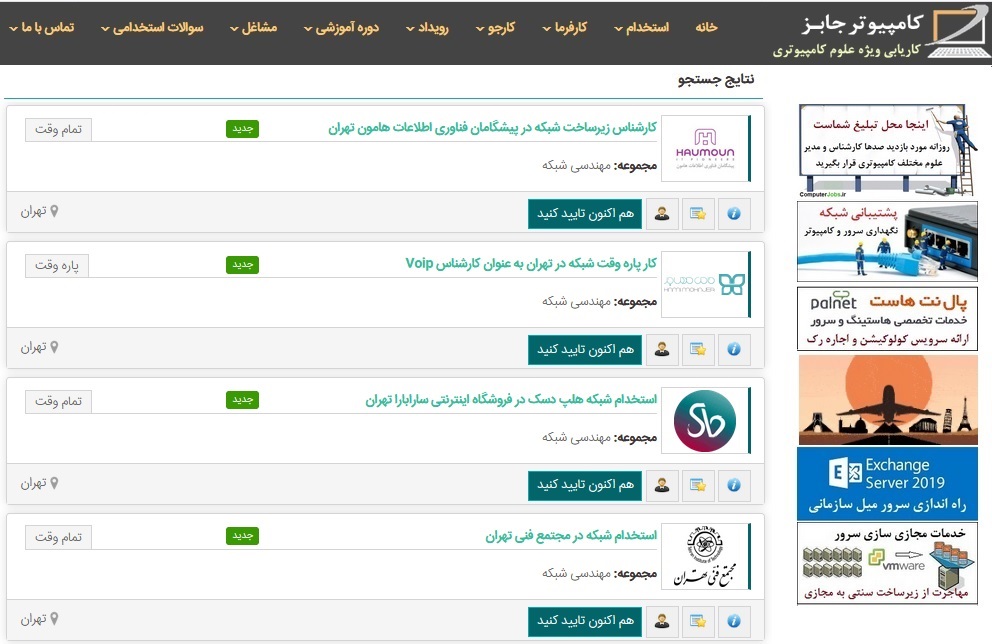Expand the کارجو menu
Viewport: 992px width, 644px height.
coord(495,28)
